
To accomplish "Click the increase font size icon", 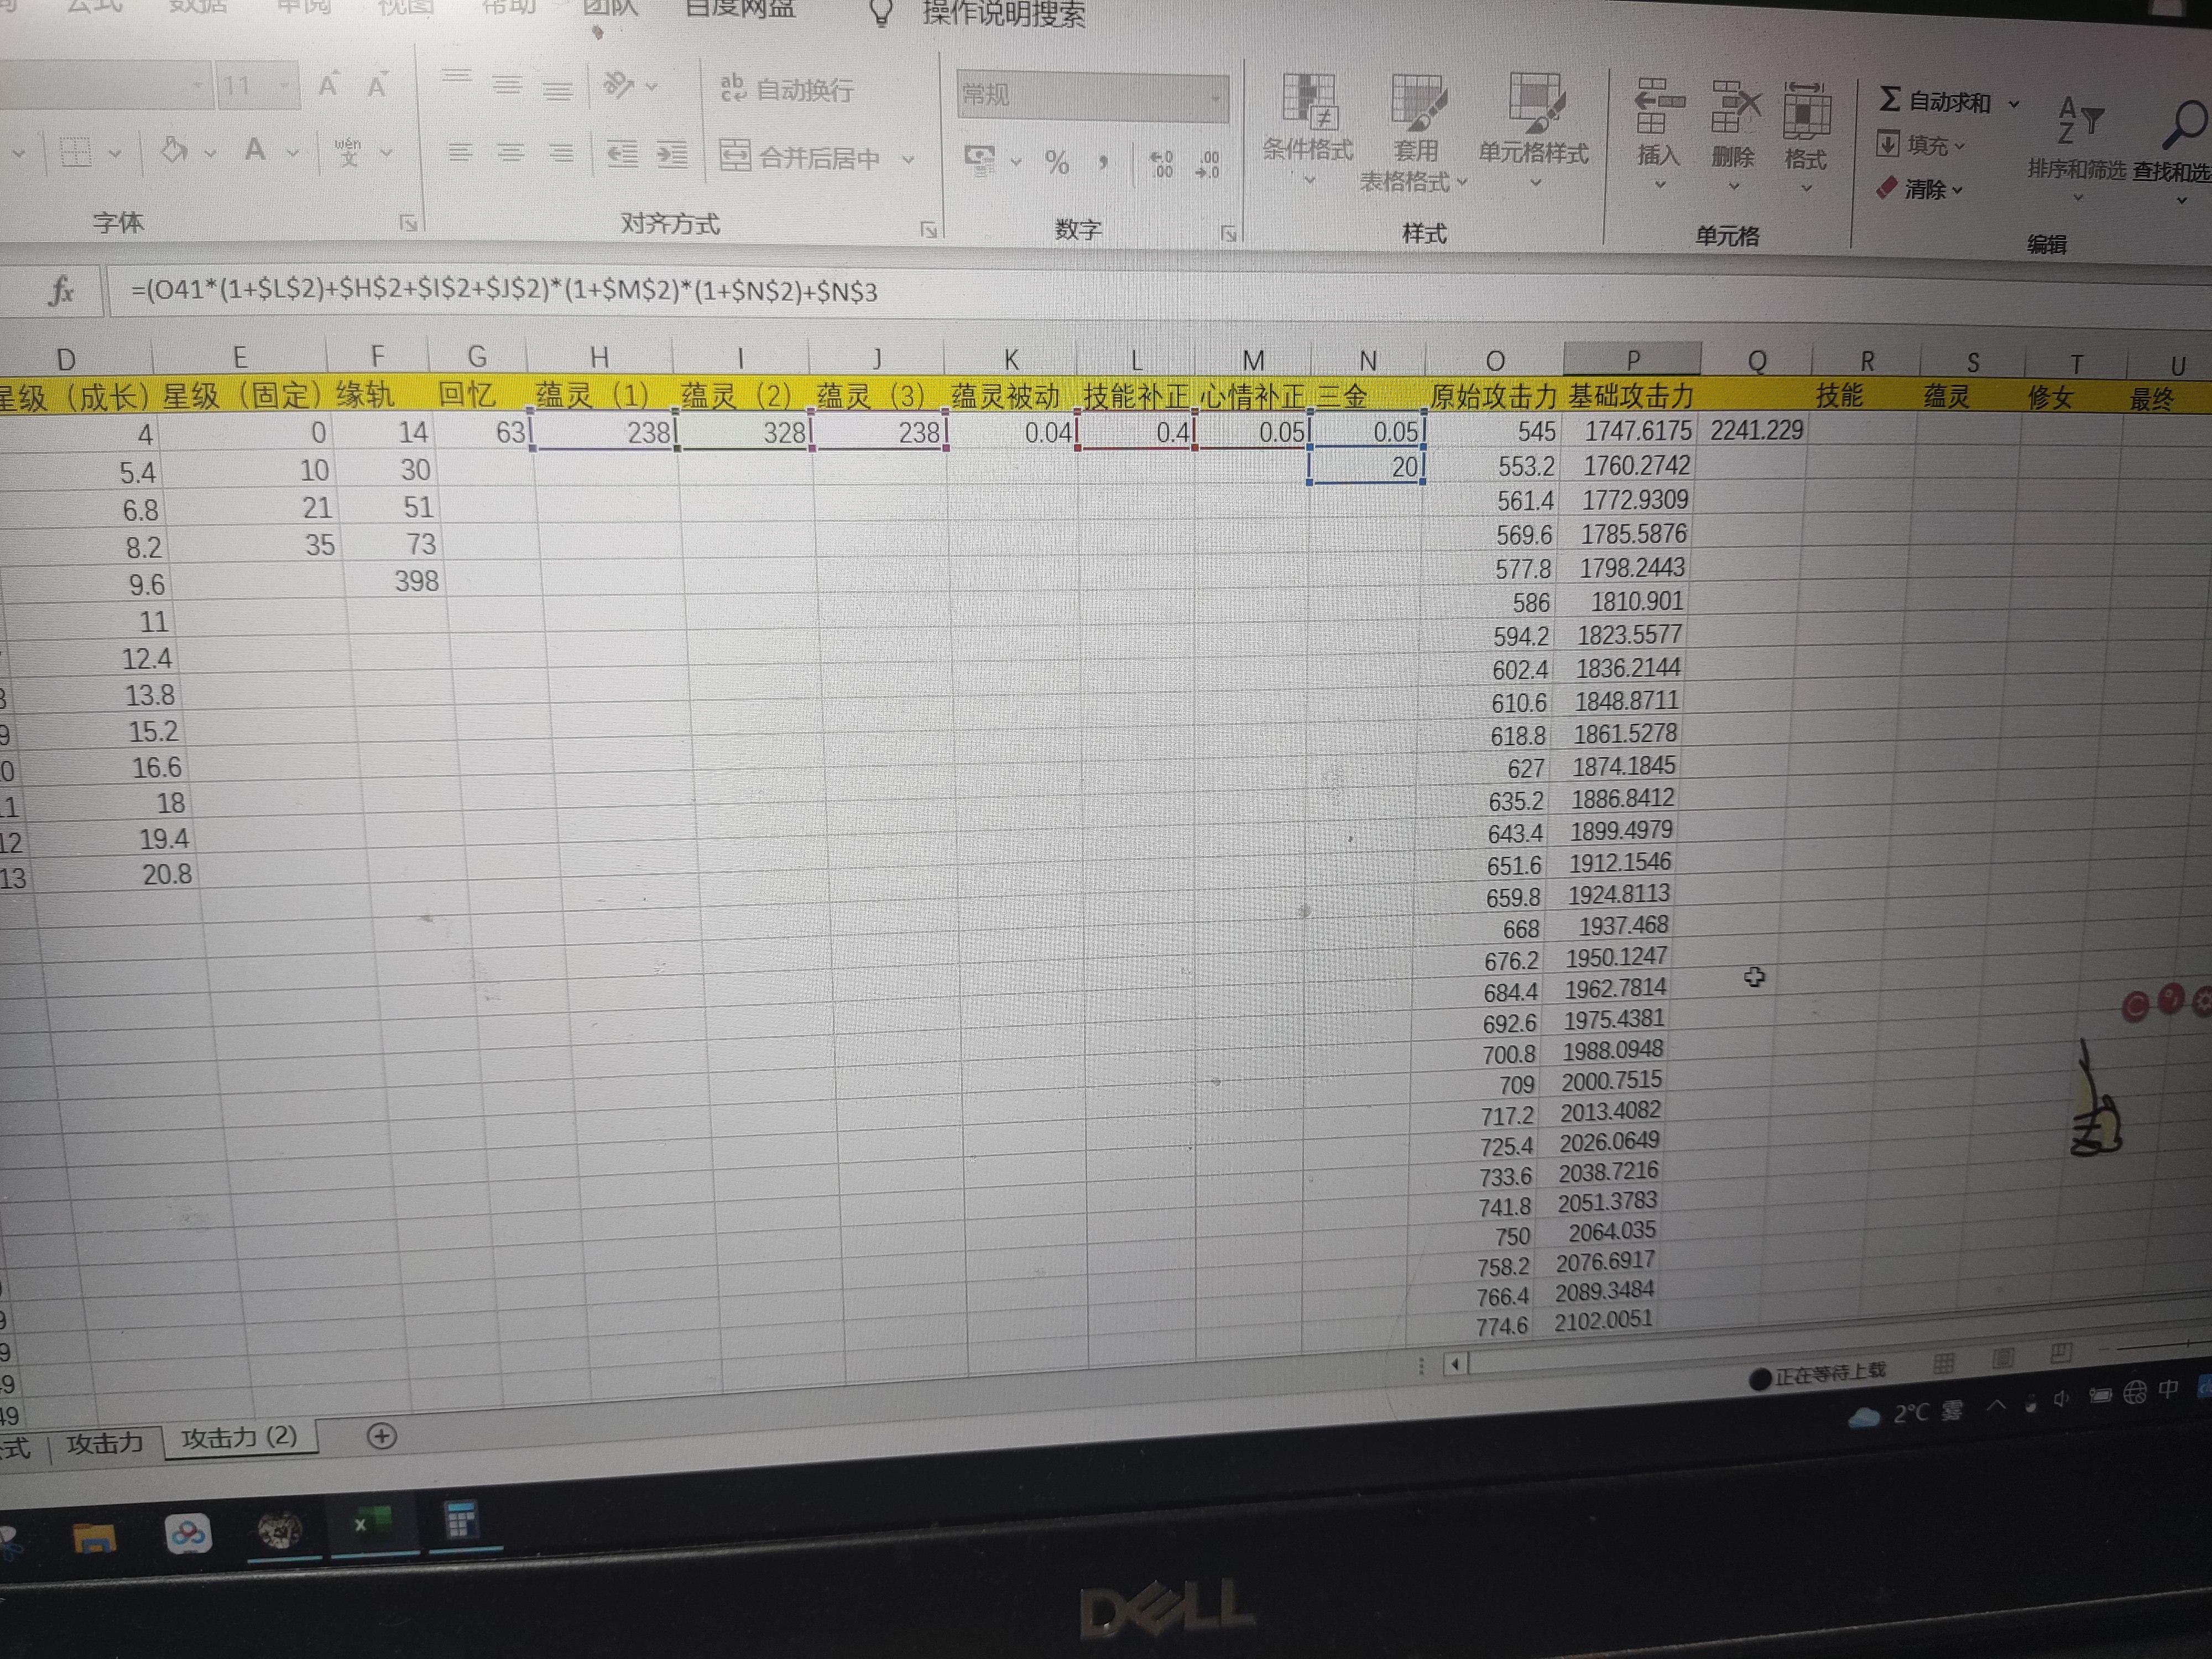I will click(328, 85).
